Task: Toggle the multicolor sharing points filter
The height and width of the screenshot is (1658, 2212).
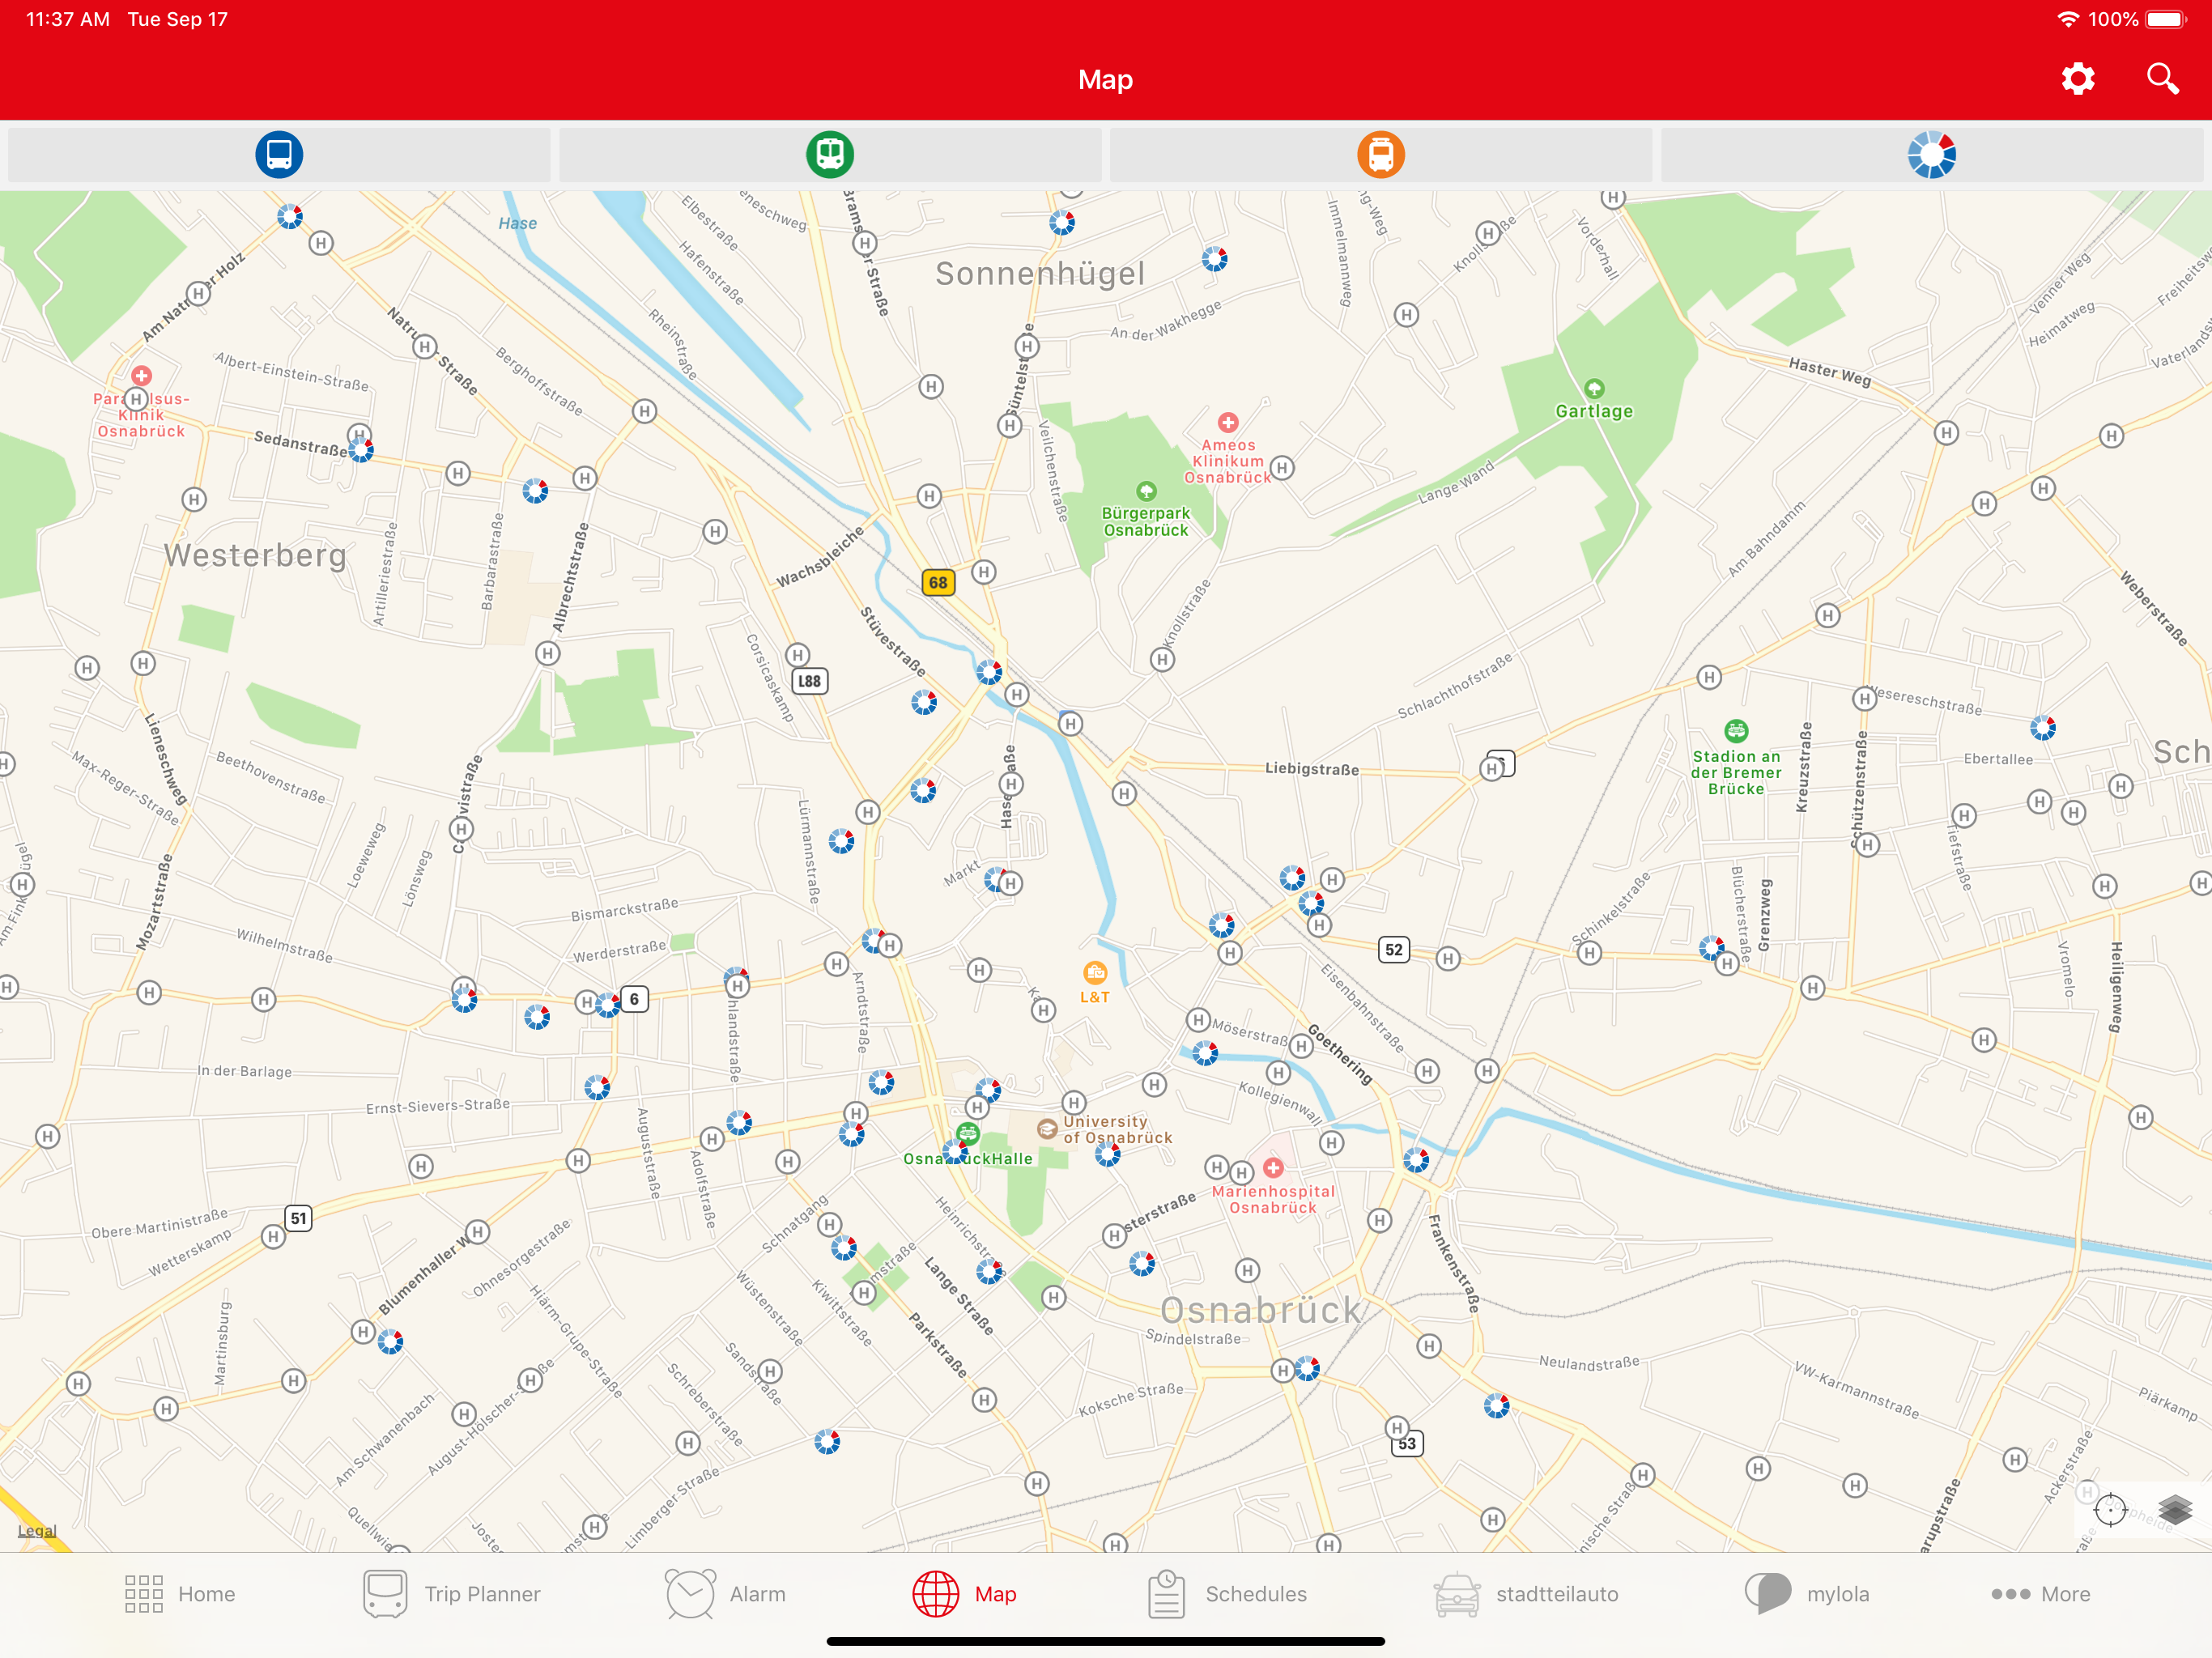Action: (x=1932, y=155)
